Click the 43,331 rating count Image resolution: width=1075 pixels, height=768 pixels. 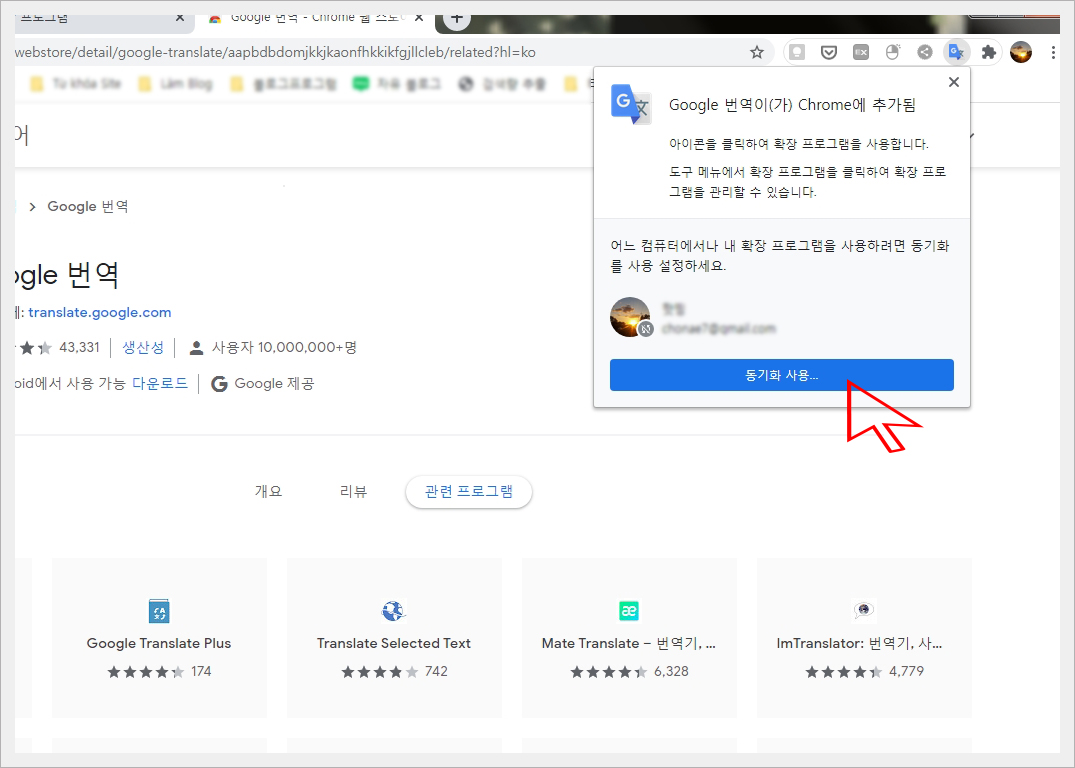click(80, 348)
